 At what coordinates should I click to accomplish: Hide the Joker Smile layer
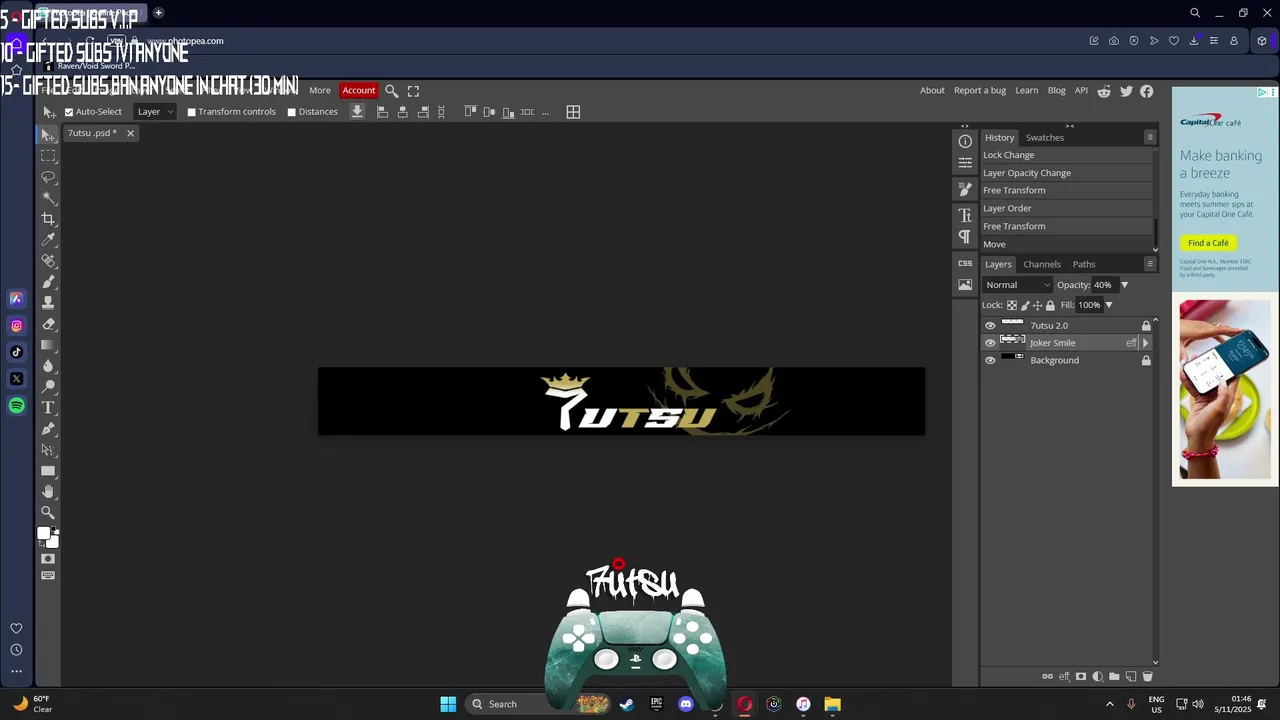(x=990, y=343)
